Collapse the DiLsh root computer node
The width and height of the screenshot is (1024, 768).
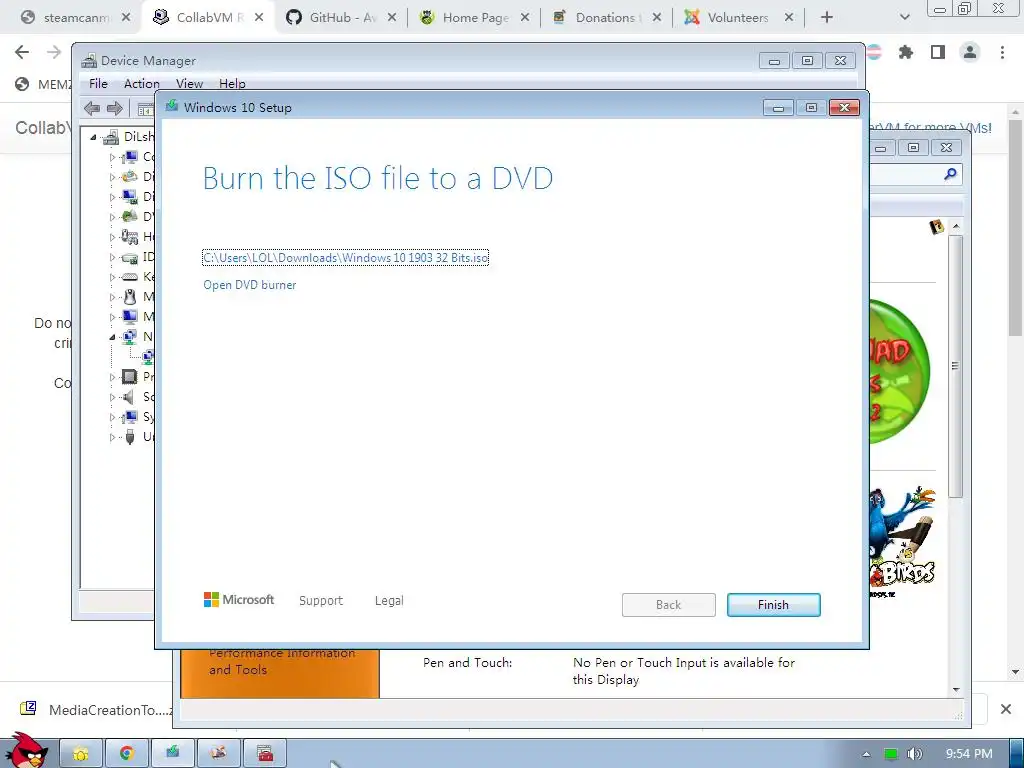click(x=93, y=137)
